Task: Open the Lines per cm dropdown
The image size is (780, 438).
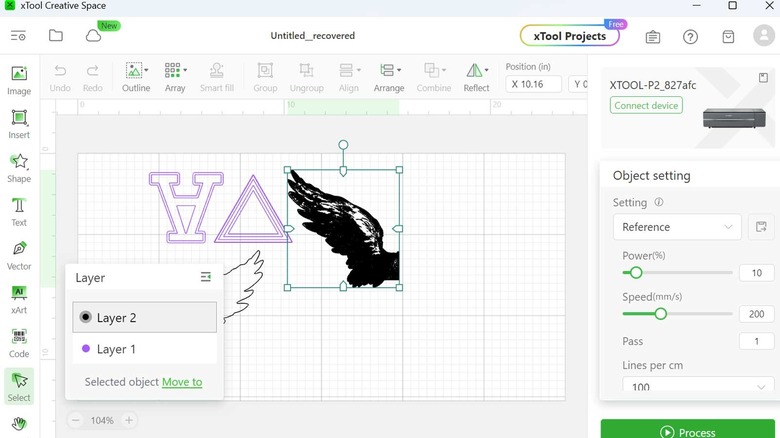Action: [x=698, y=384]
